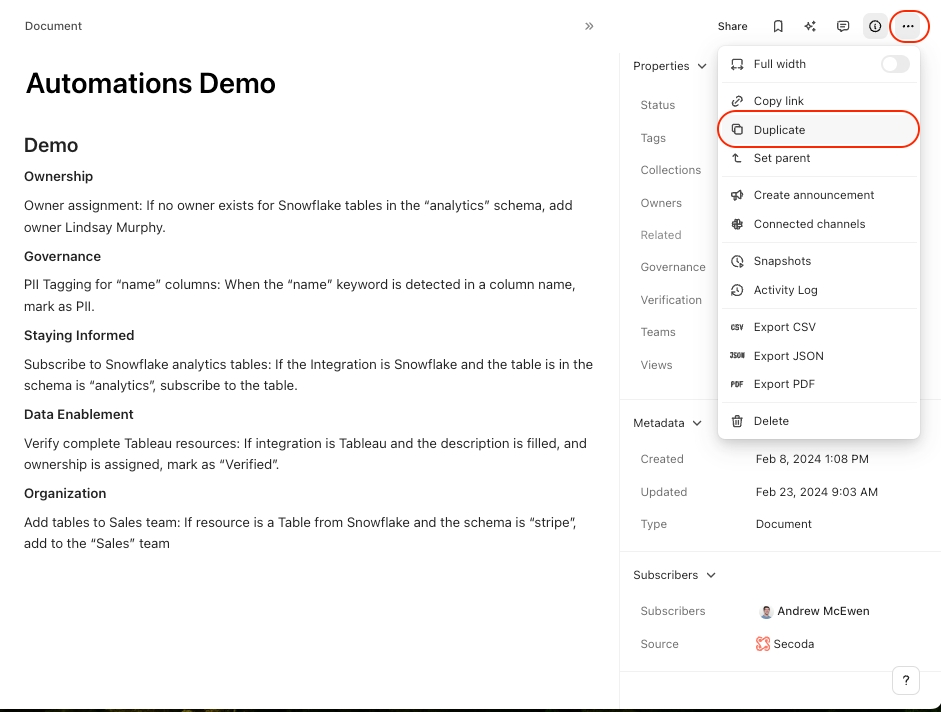Collapse sidebar using double chevron icon
The height and width of the screenshot is (712, 941).
click(x=589, y=27)
